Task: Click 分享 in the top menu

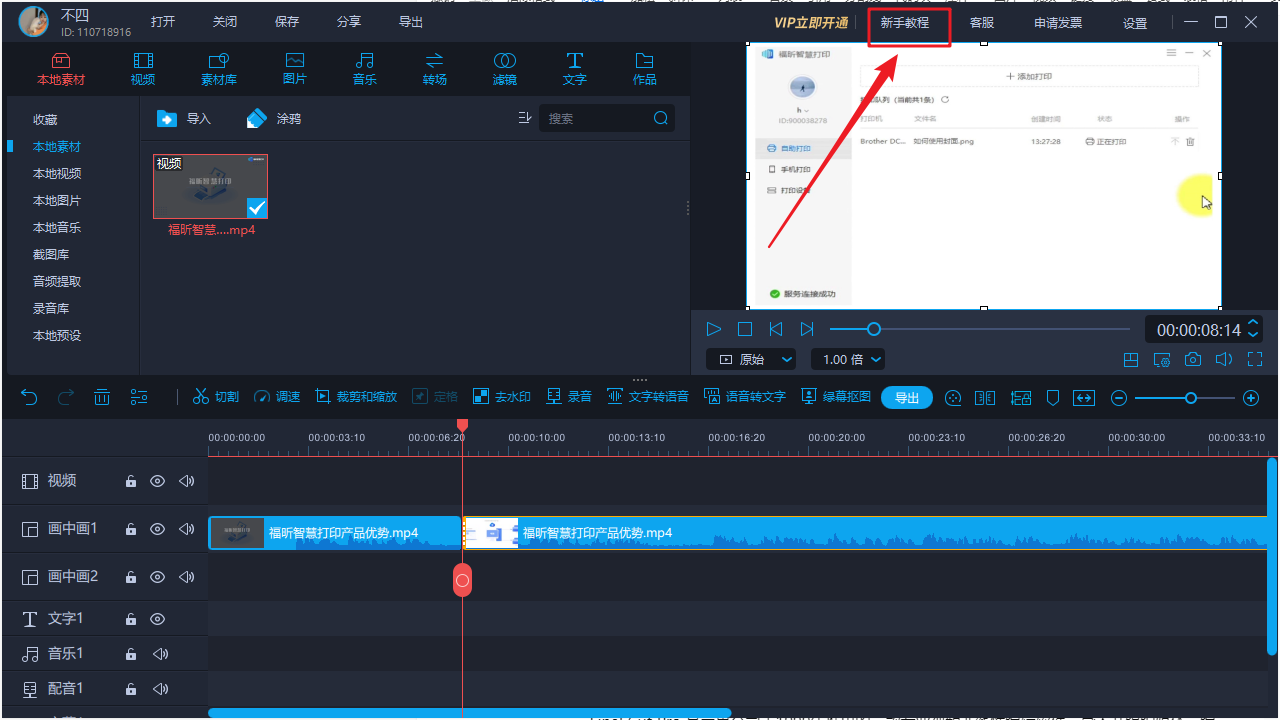Action: (x=349, y=22)
